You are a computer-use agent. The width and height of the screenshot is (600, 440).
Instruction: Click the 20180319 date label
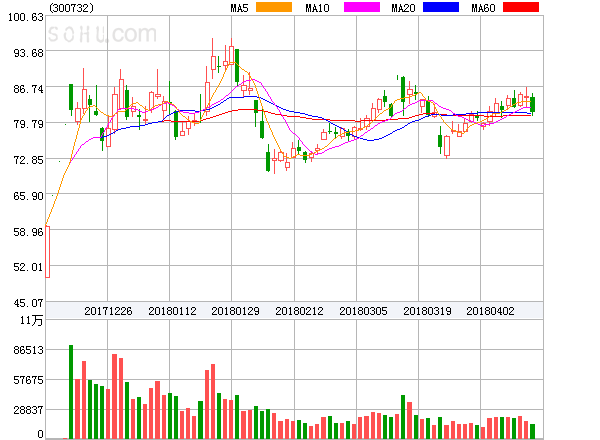[427, 311]
